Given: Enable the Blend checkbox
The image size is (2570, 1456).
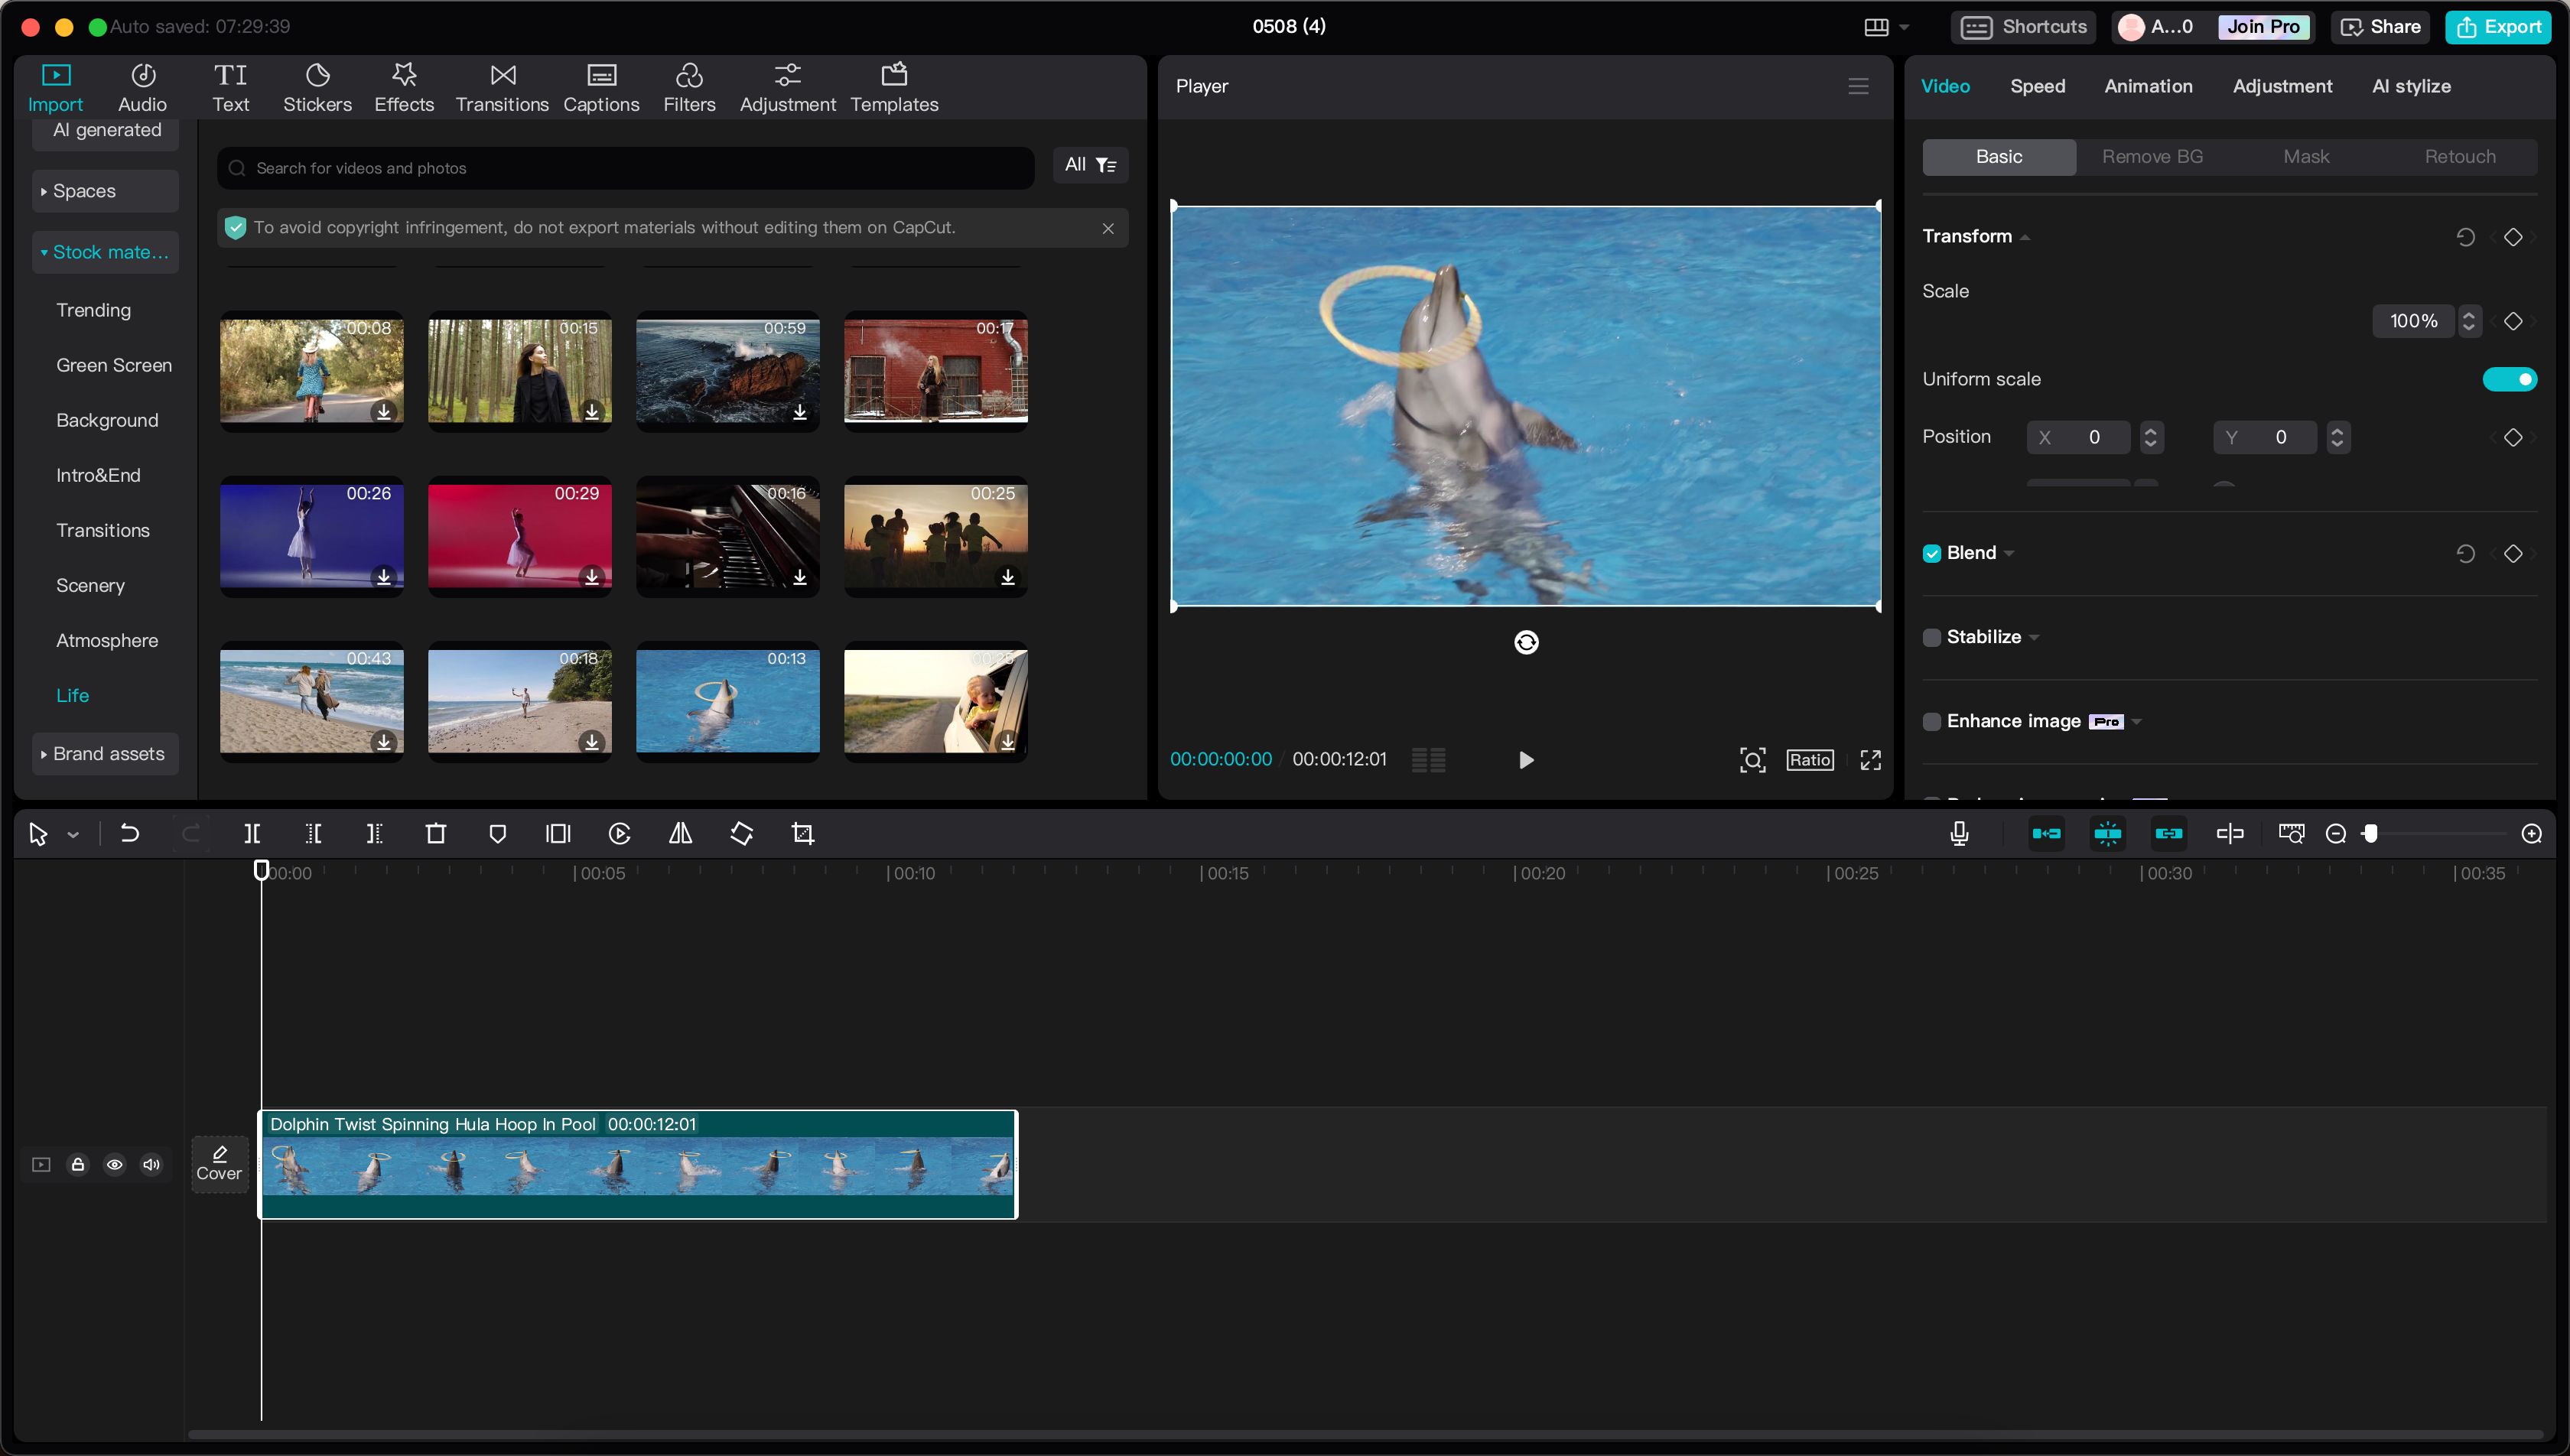Looking at the screenshot, I should [x=1931, y=552].
